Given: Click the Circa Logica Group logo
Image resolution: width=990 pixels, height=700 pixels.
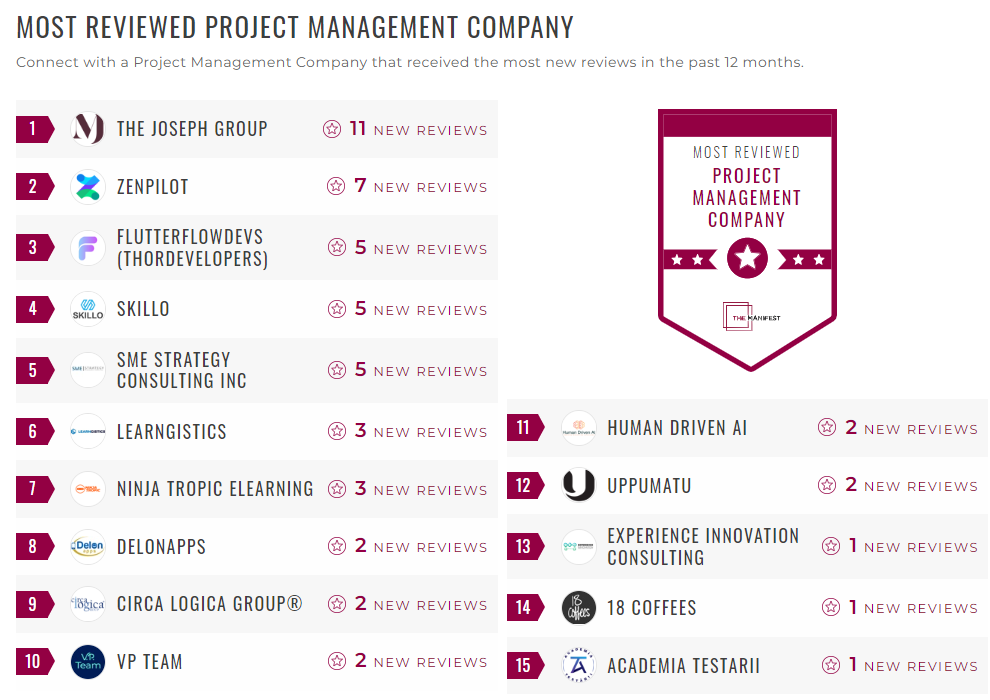Looking at the screenshot, I should 88,605.
